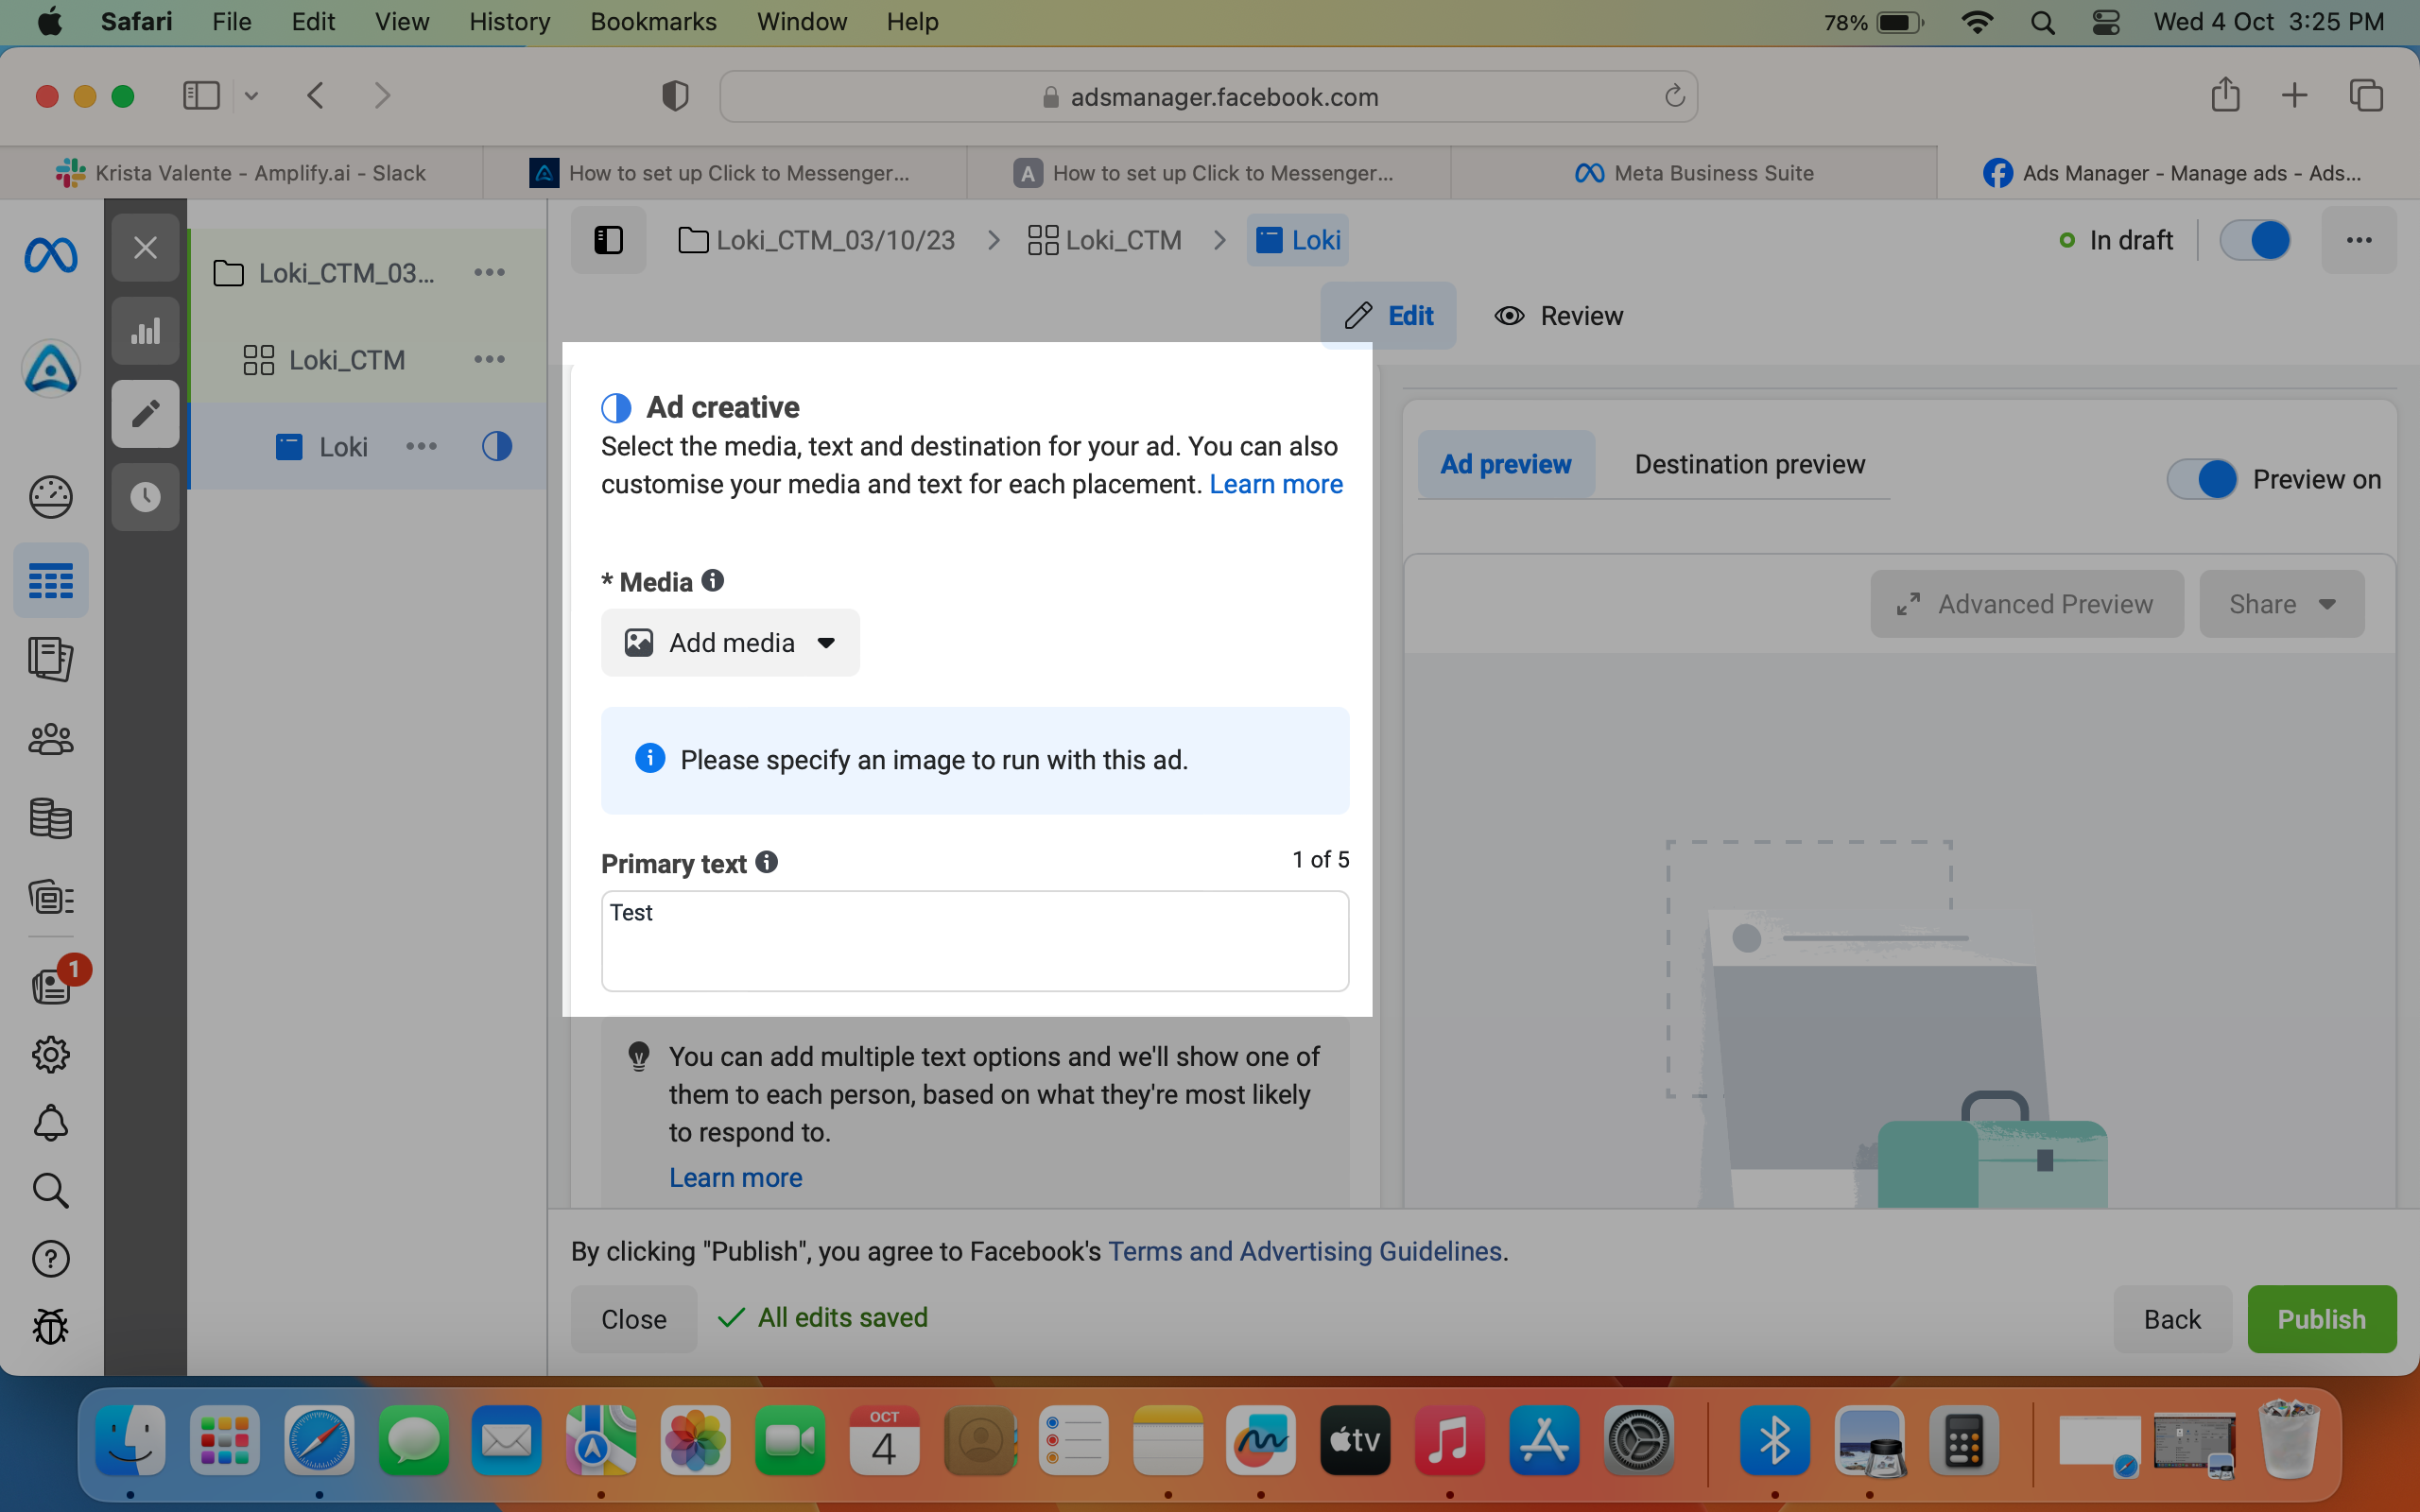Click the Primary text info icon
The width and height of the screenshot is (2420, 1512).
point(766,862)
